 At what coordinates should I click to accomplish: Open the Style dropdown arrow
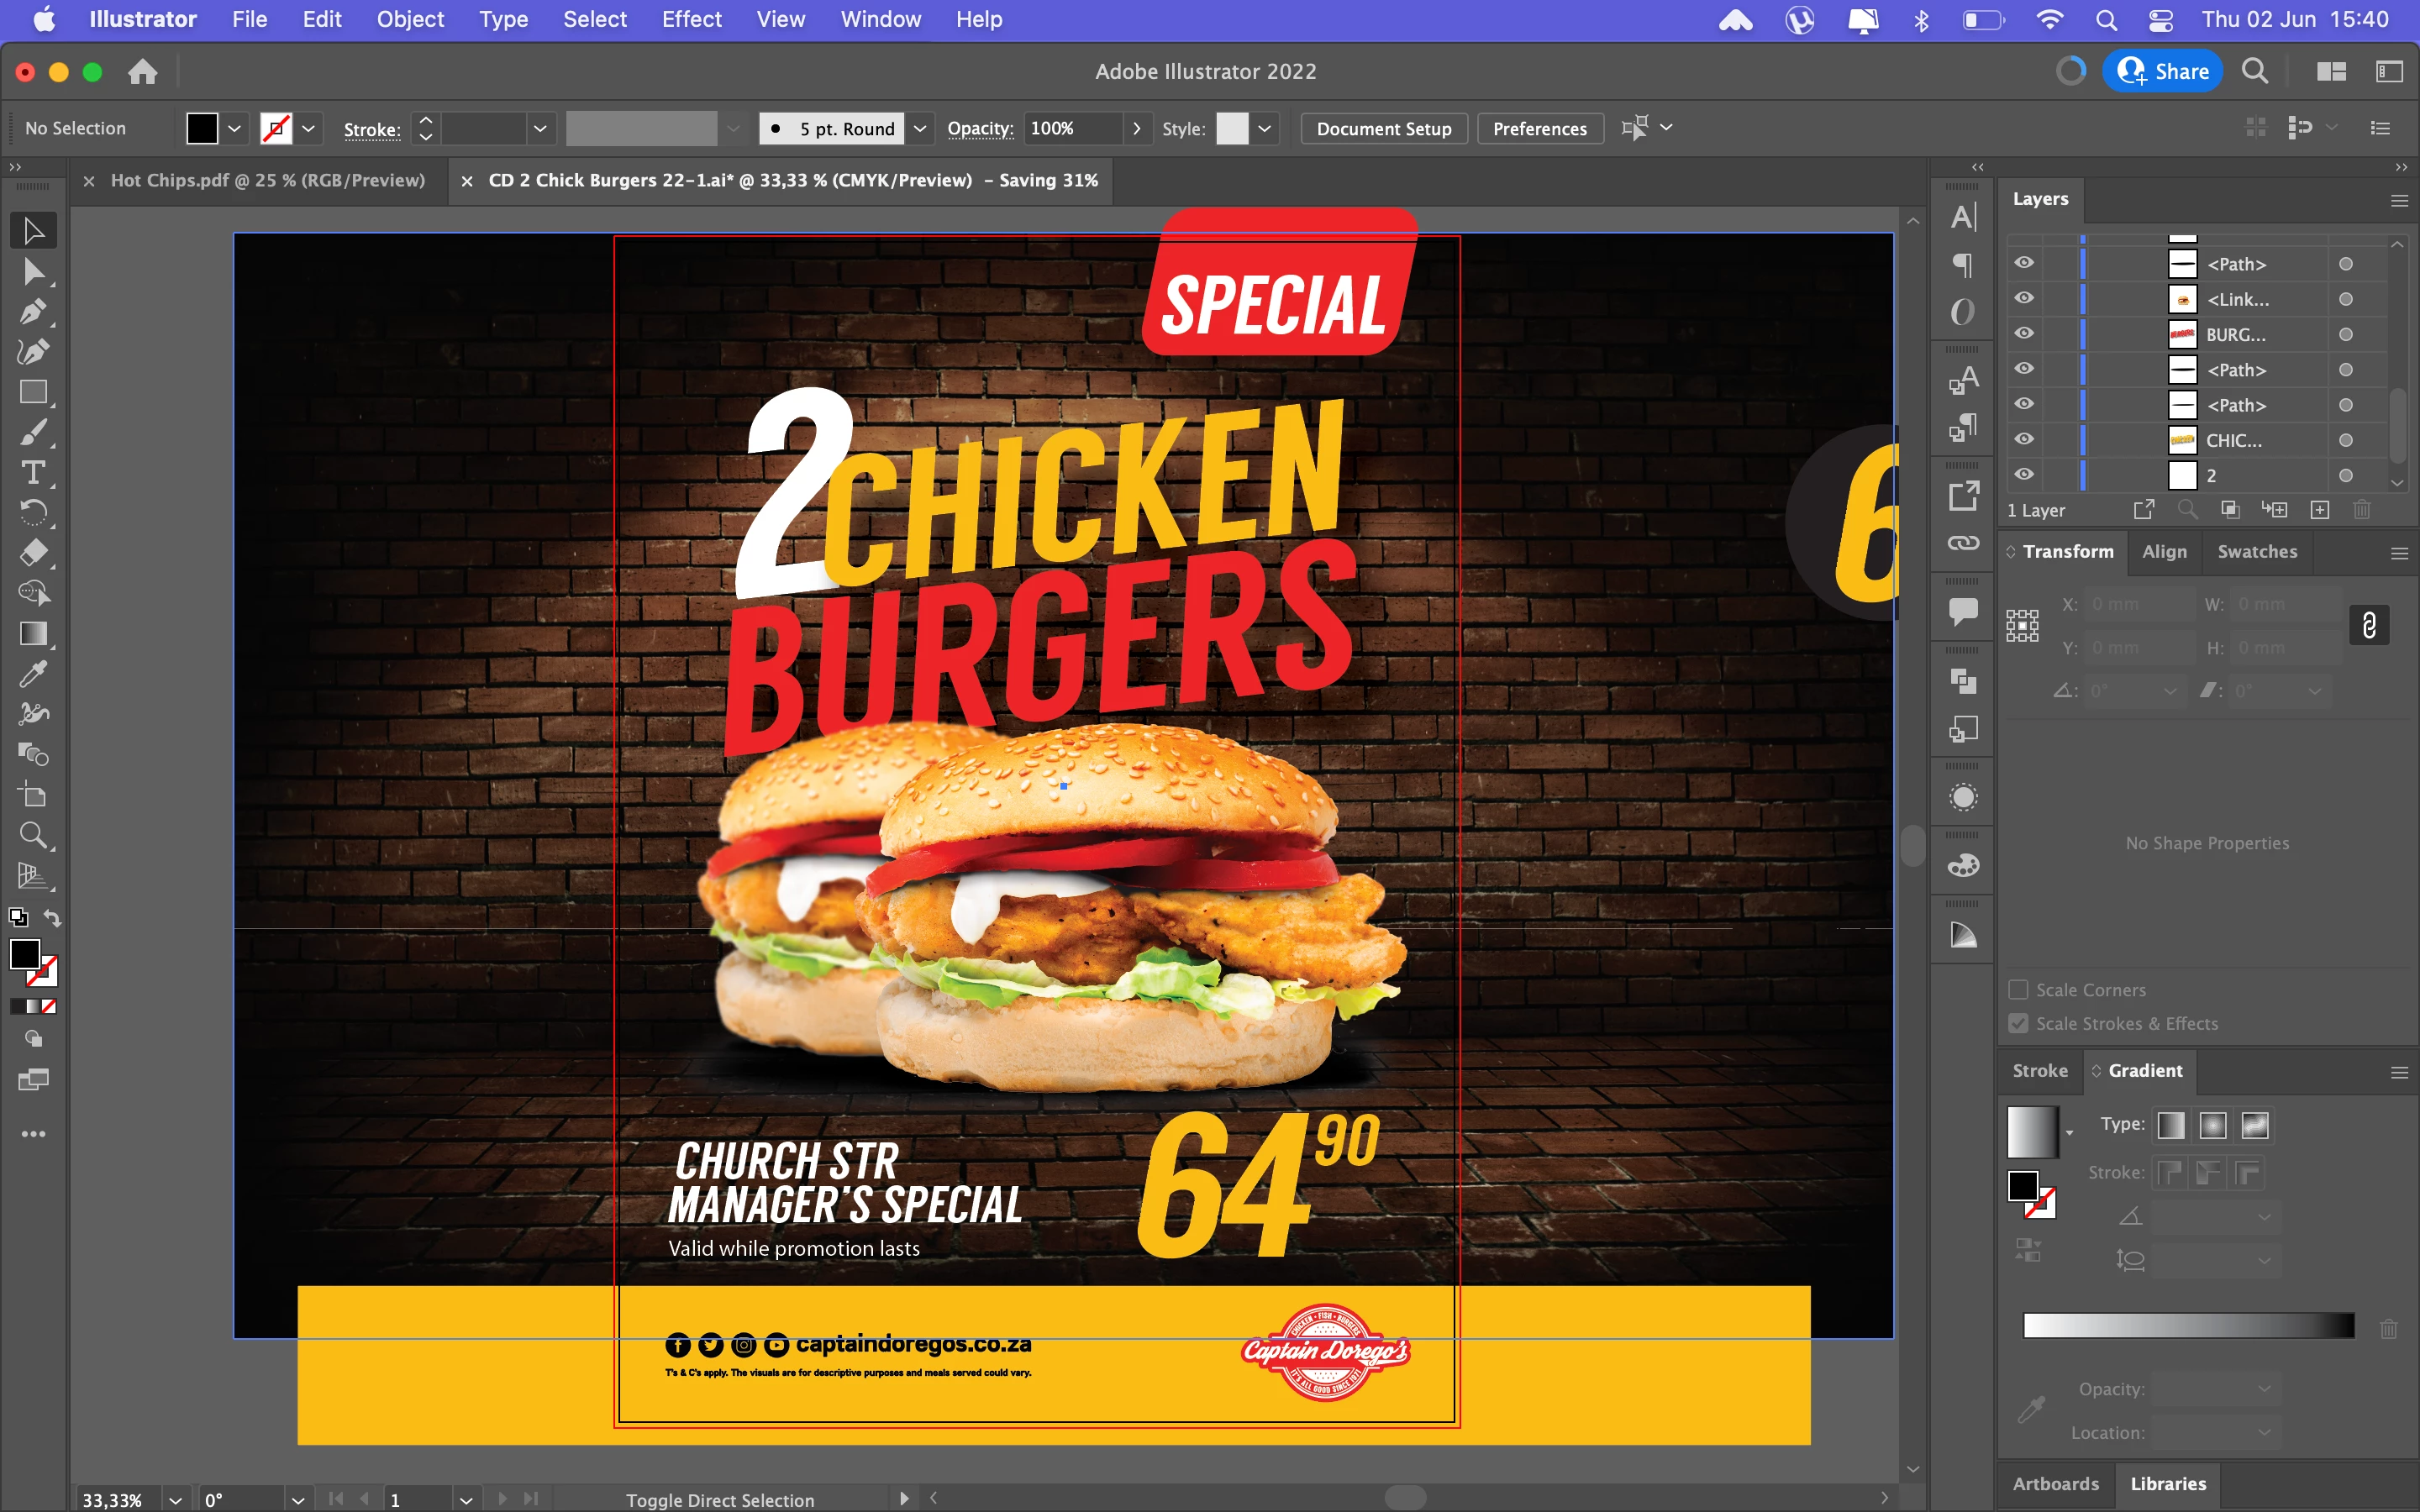pyautogui.click(x=1265, y=129)
